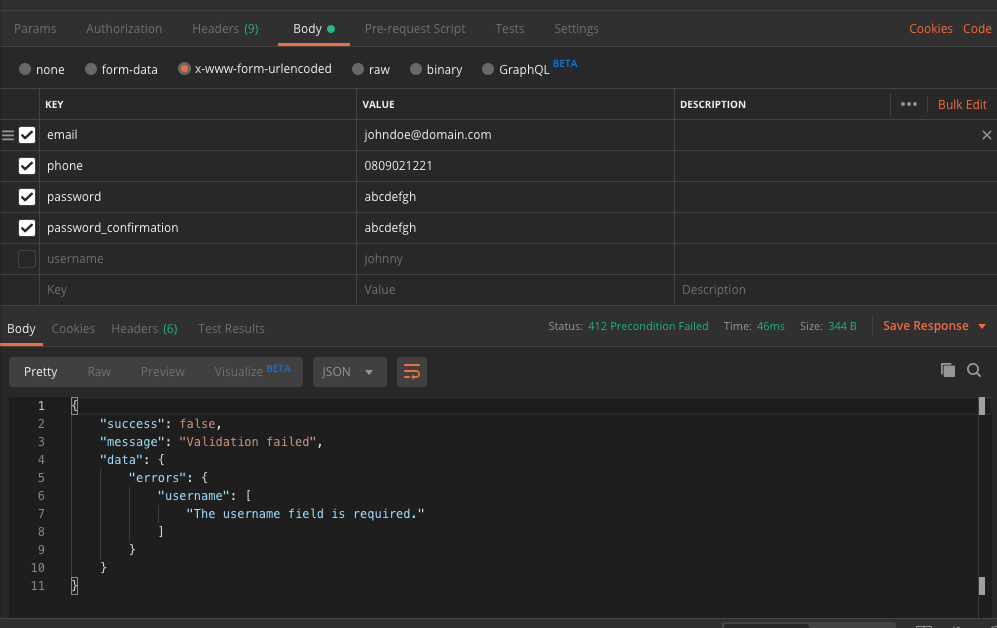Click the phone key cell
Screen dimensions: 997x628
pyautogui.click(x=198, y=166)
